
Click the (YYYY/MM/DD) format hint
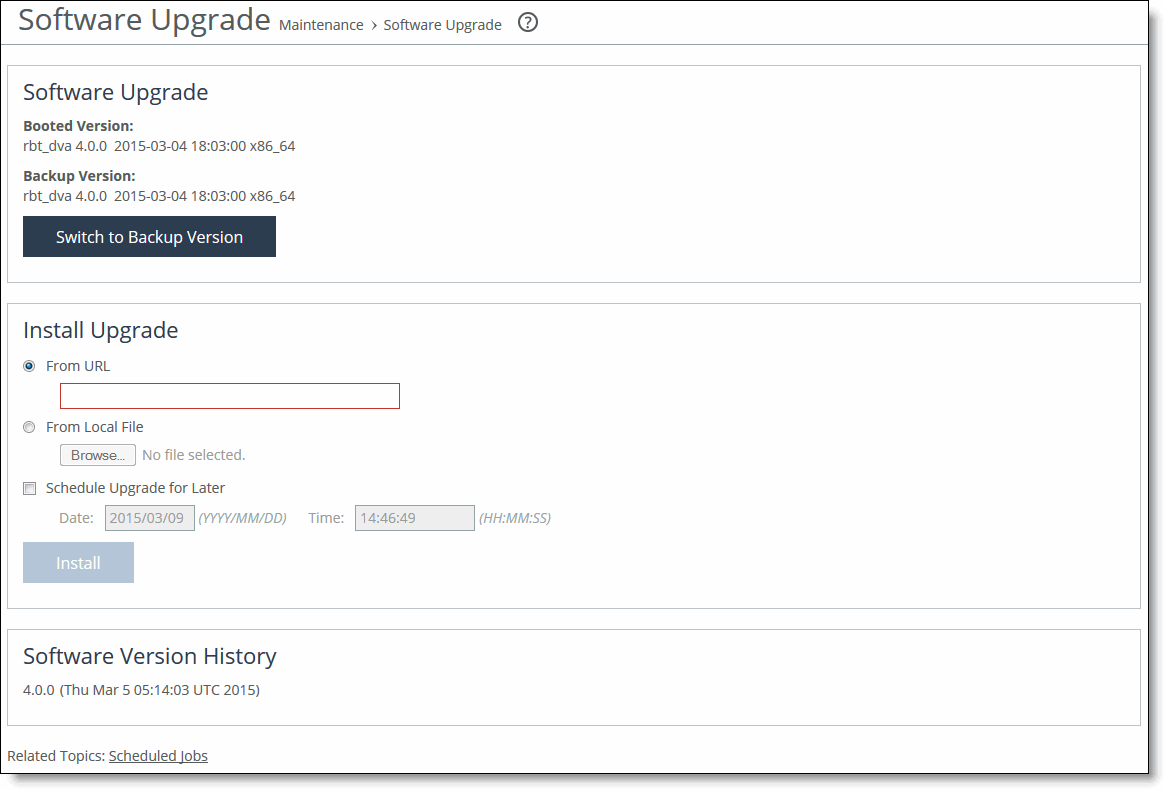click(242, 518)
